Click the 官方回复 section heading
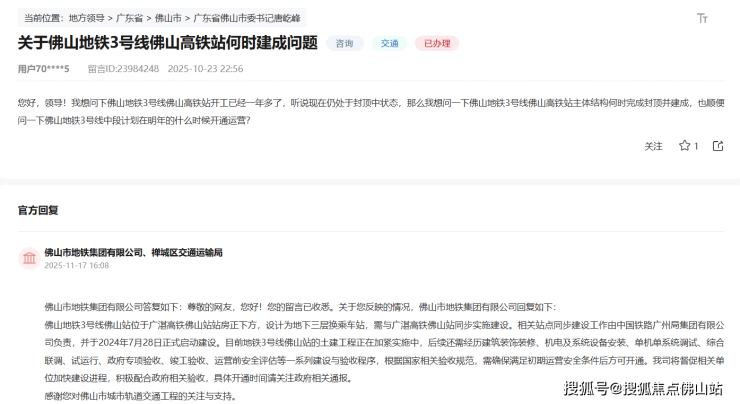Screen dimensions: 740x404 pyautogui.click(x=38, y=210)
